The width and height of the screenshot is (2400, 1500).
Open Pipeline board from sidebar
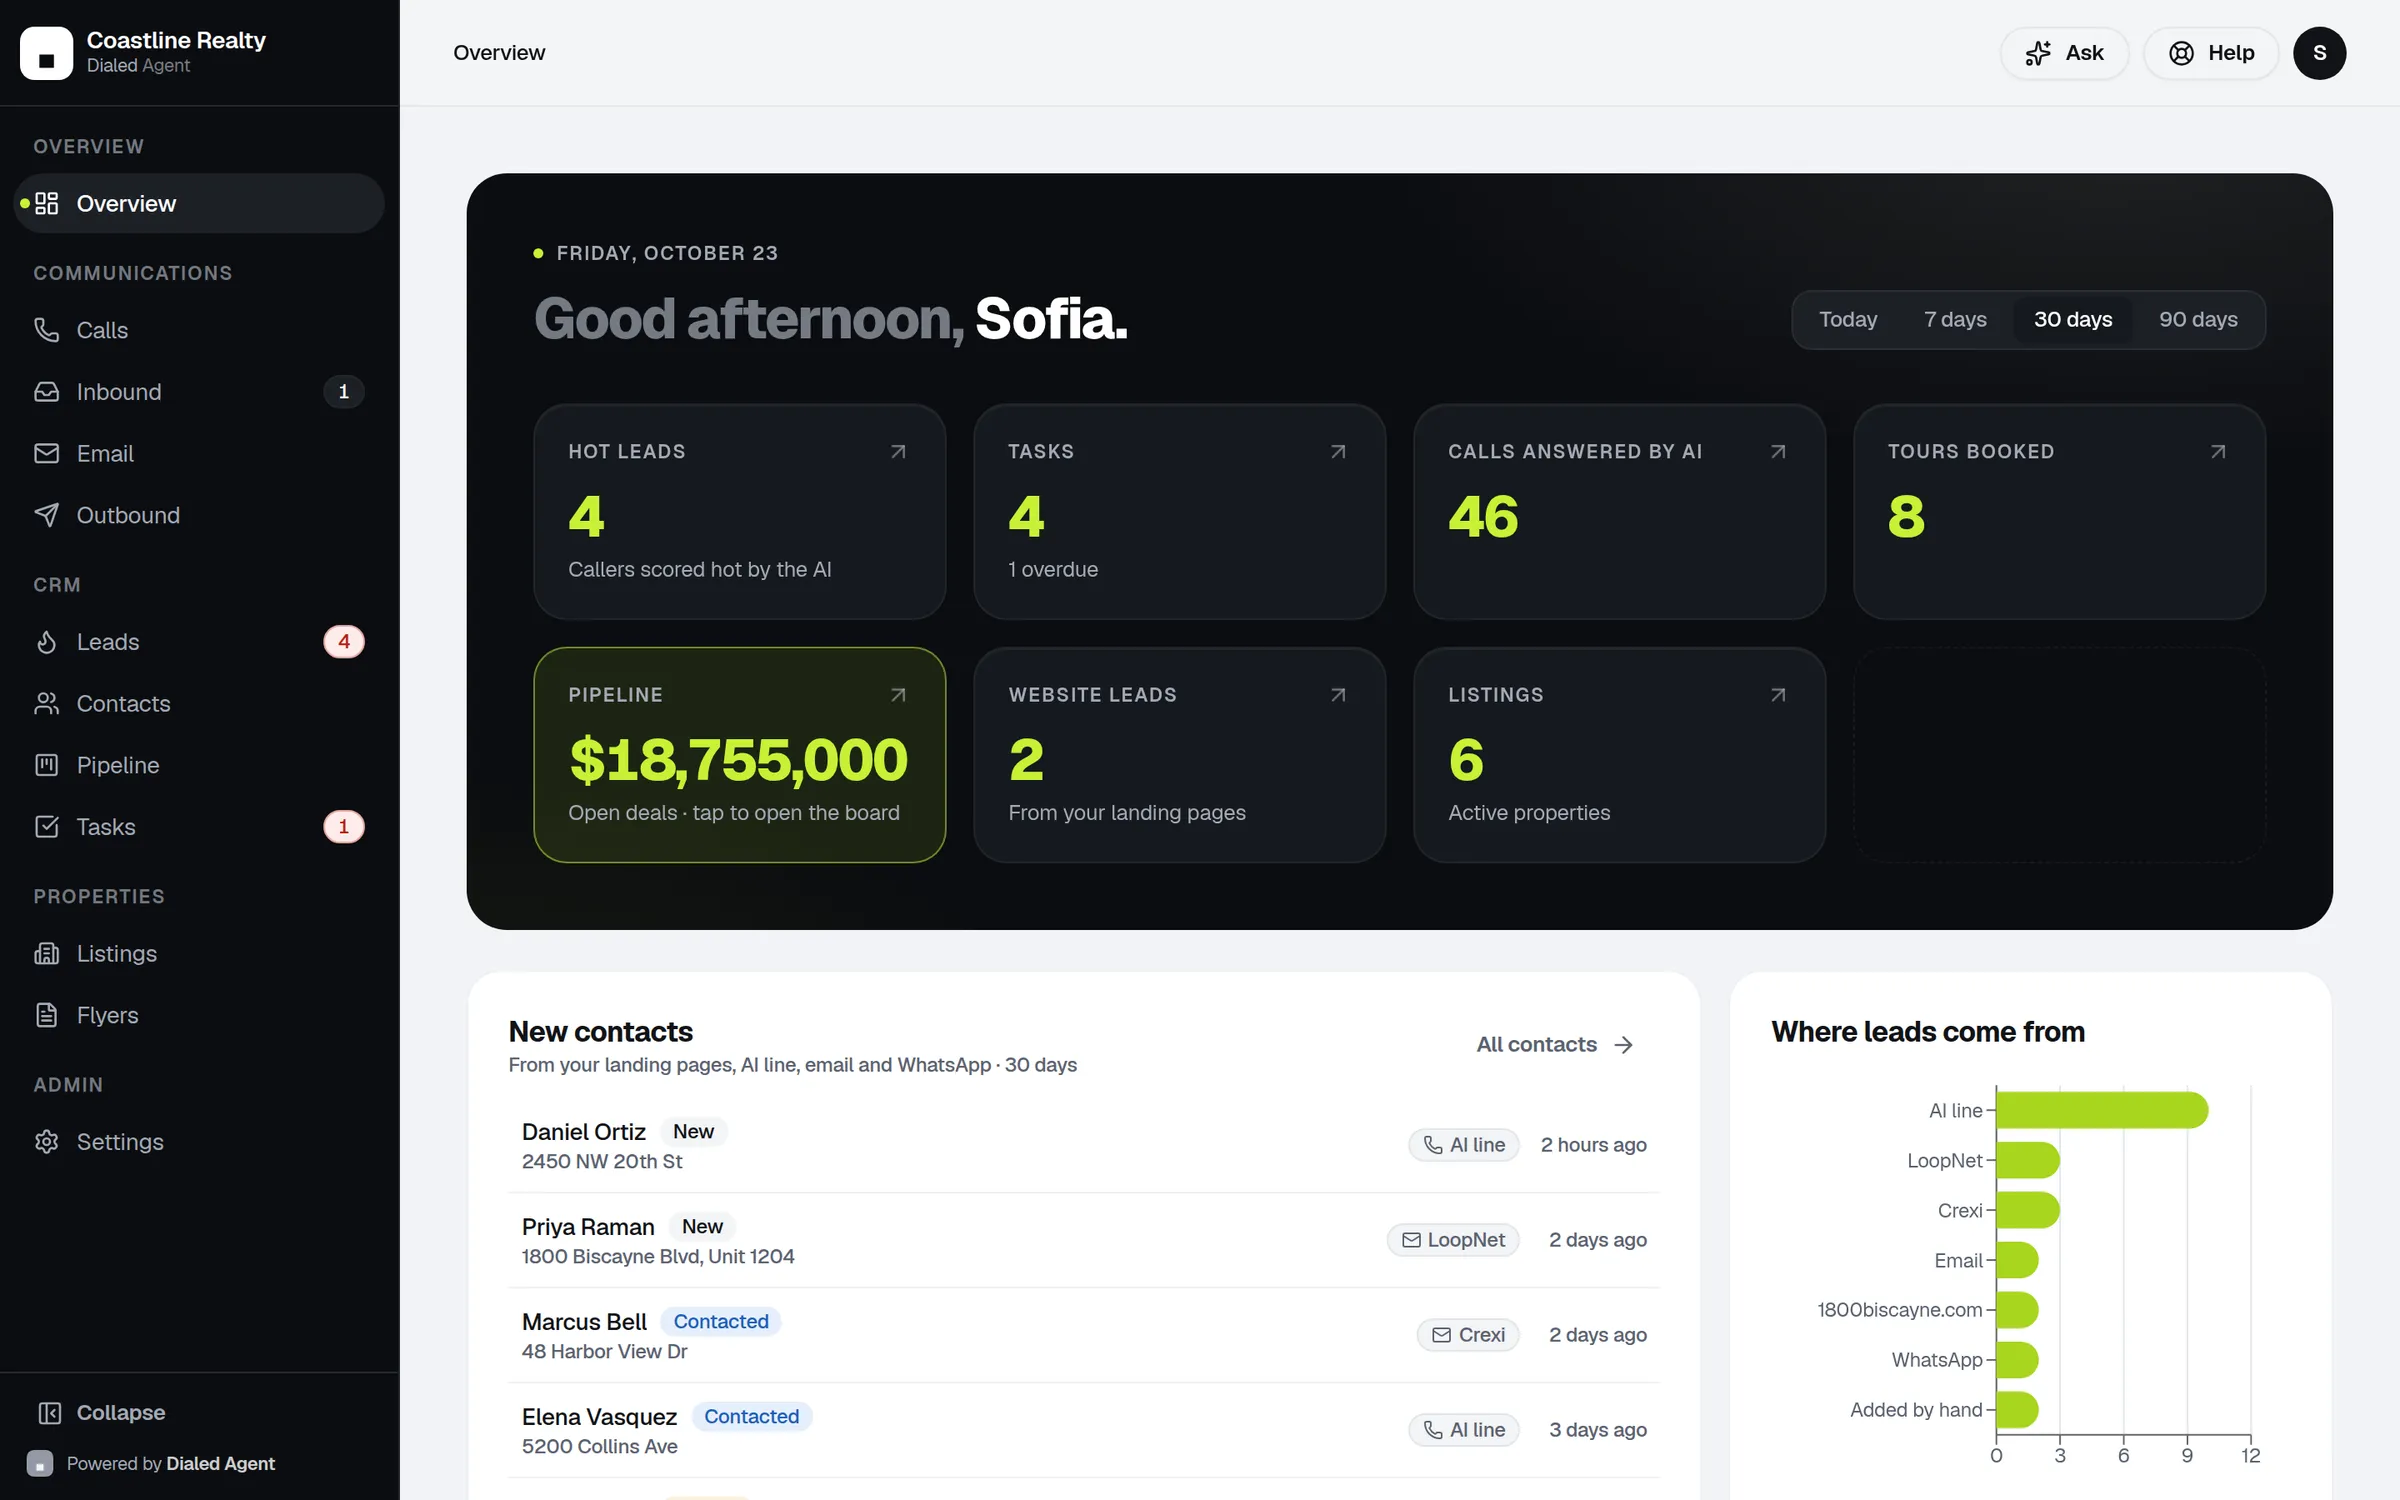(x=199, y=765)
